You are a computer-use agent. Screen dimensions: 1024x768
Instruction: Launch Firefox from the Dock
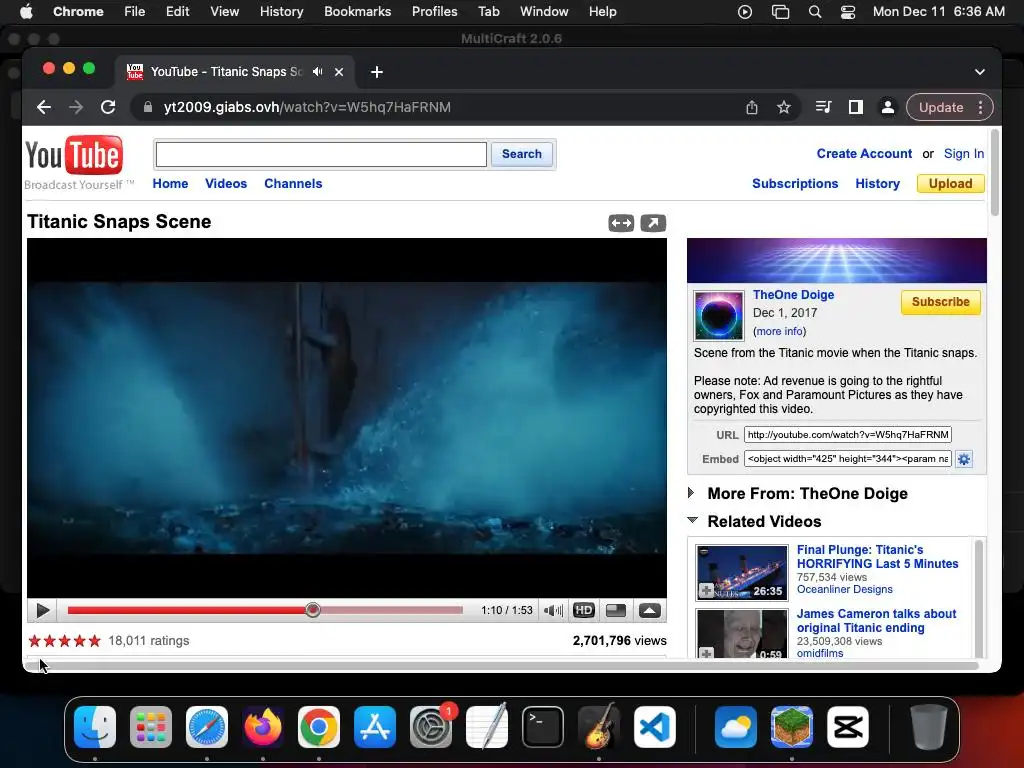pyautogui.click(x=263, y=727)
